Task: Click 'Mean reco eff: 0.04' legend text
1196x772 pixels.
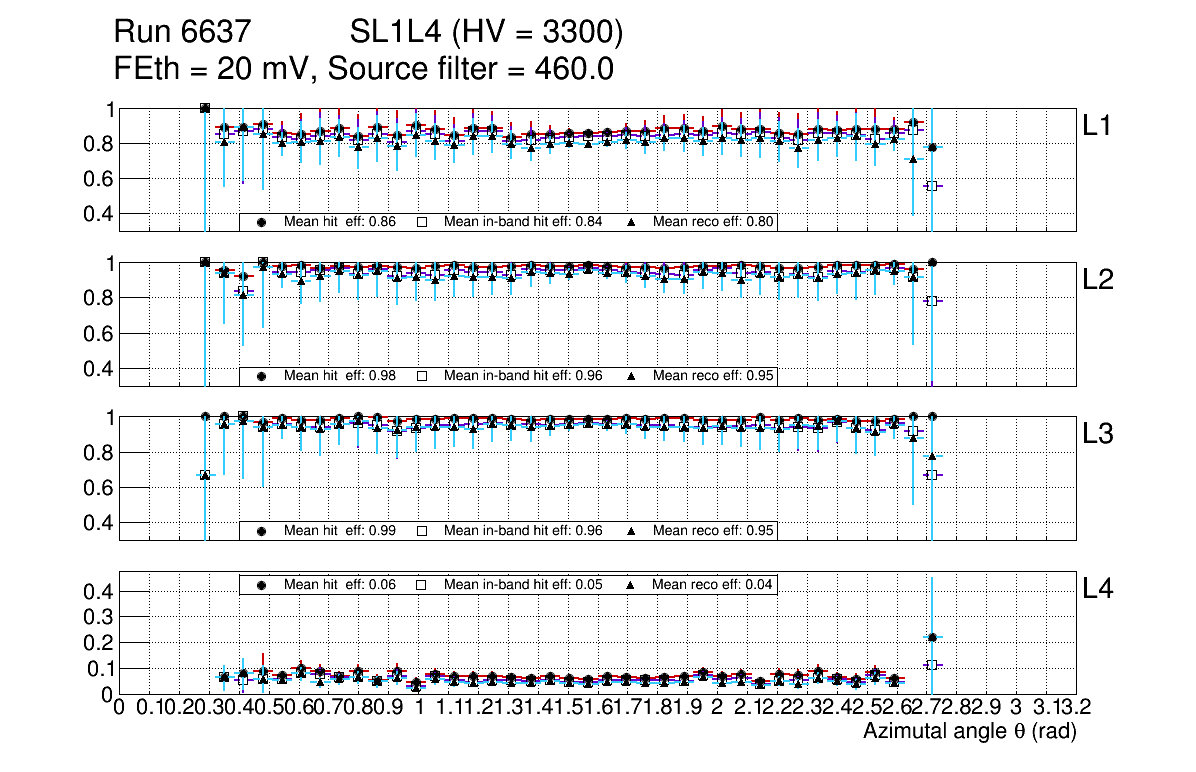Action: (713, 584)
